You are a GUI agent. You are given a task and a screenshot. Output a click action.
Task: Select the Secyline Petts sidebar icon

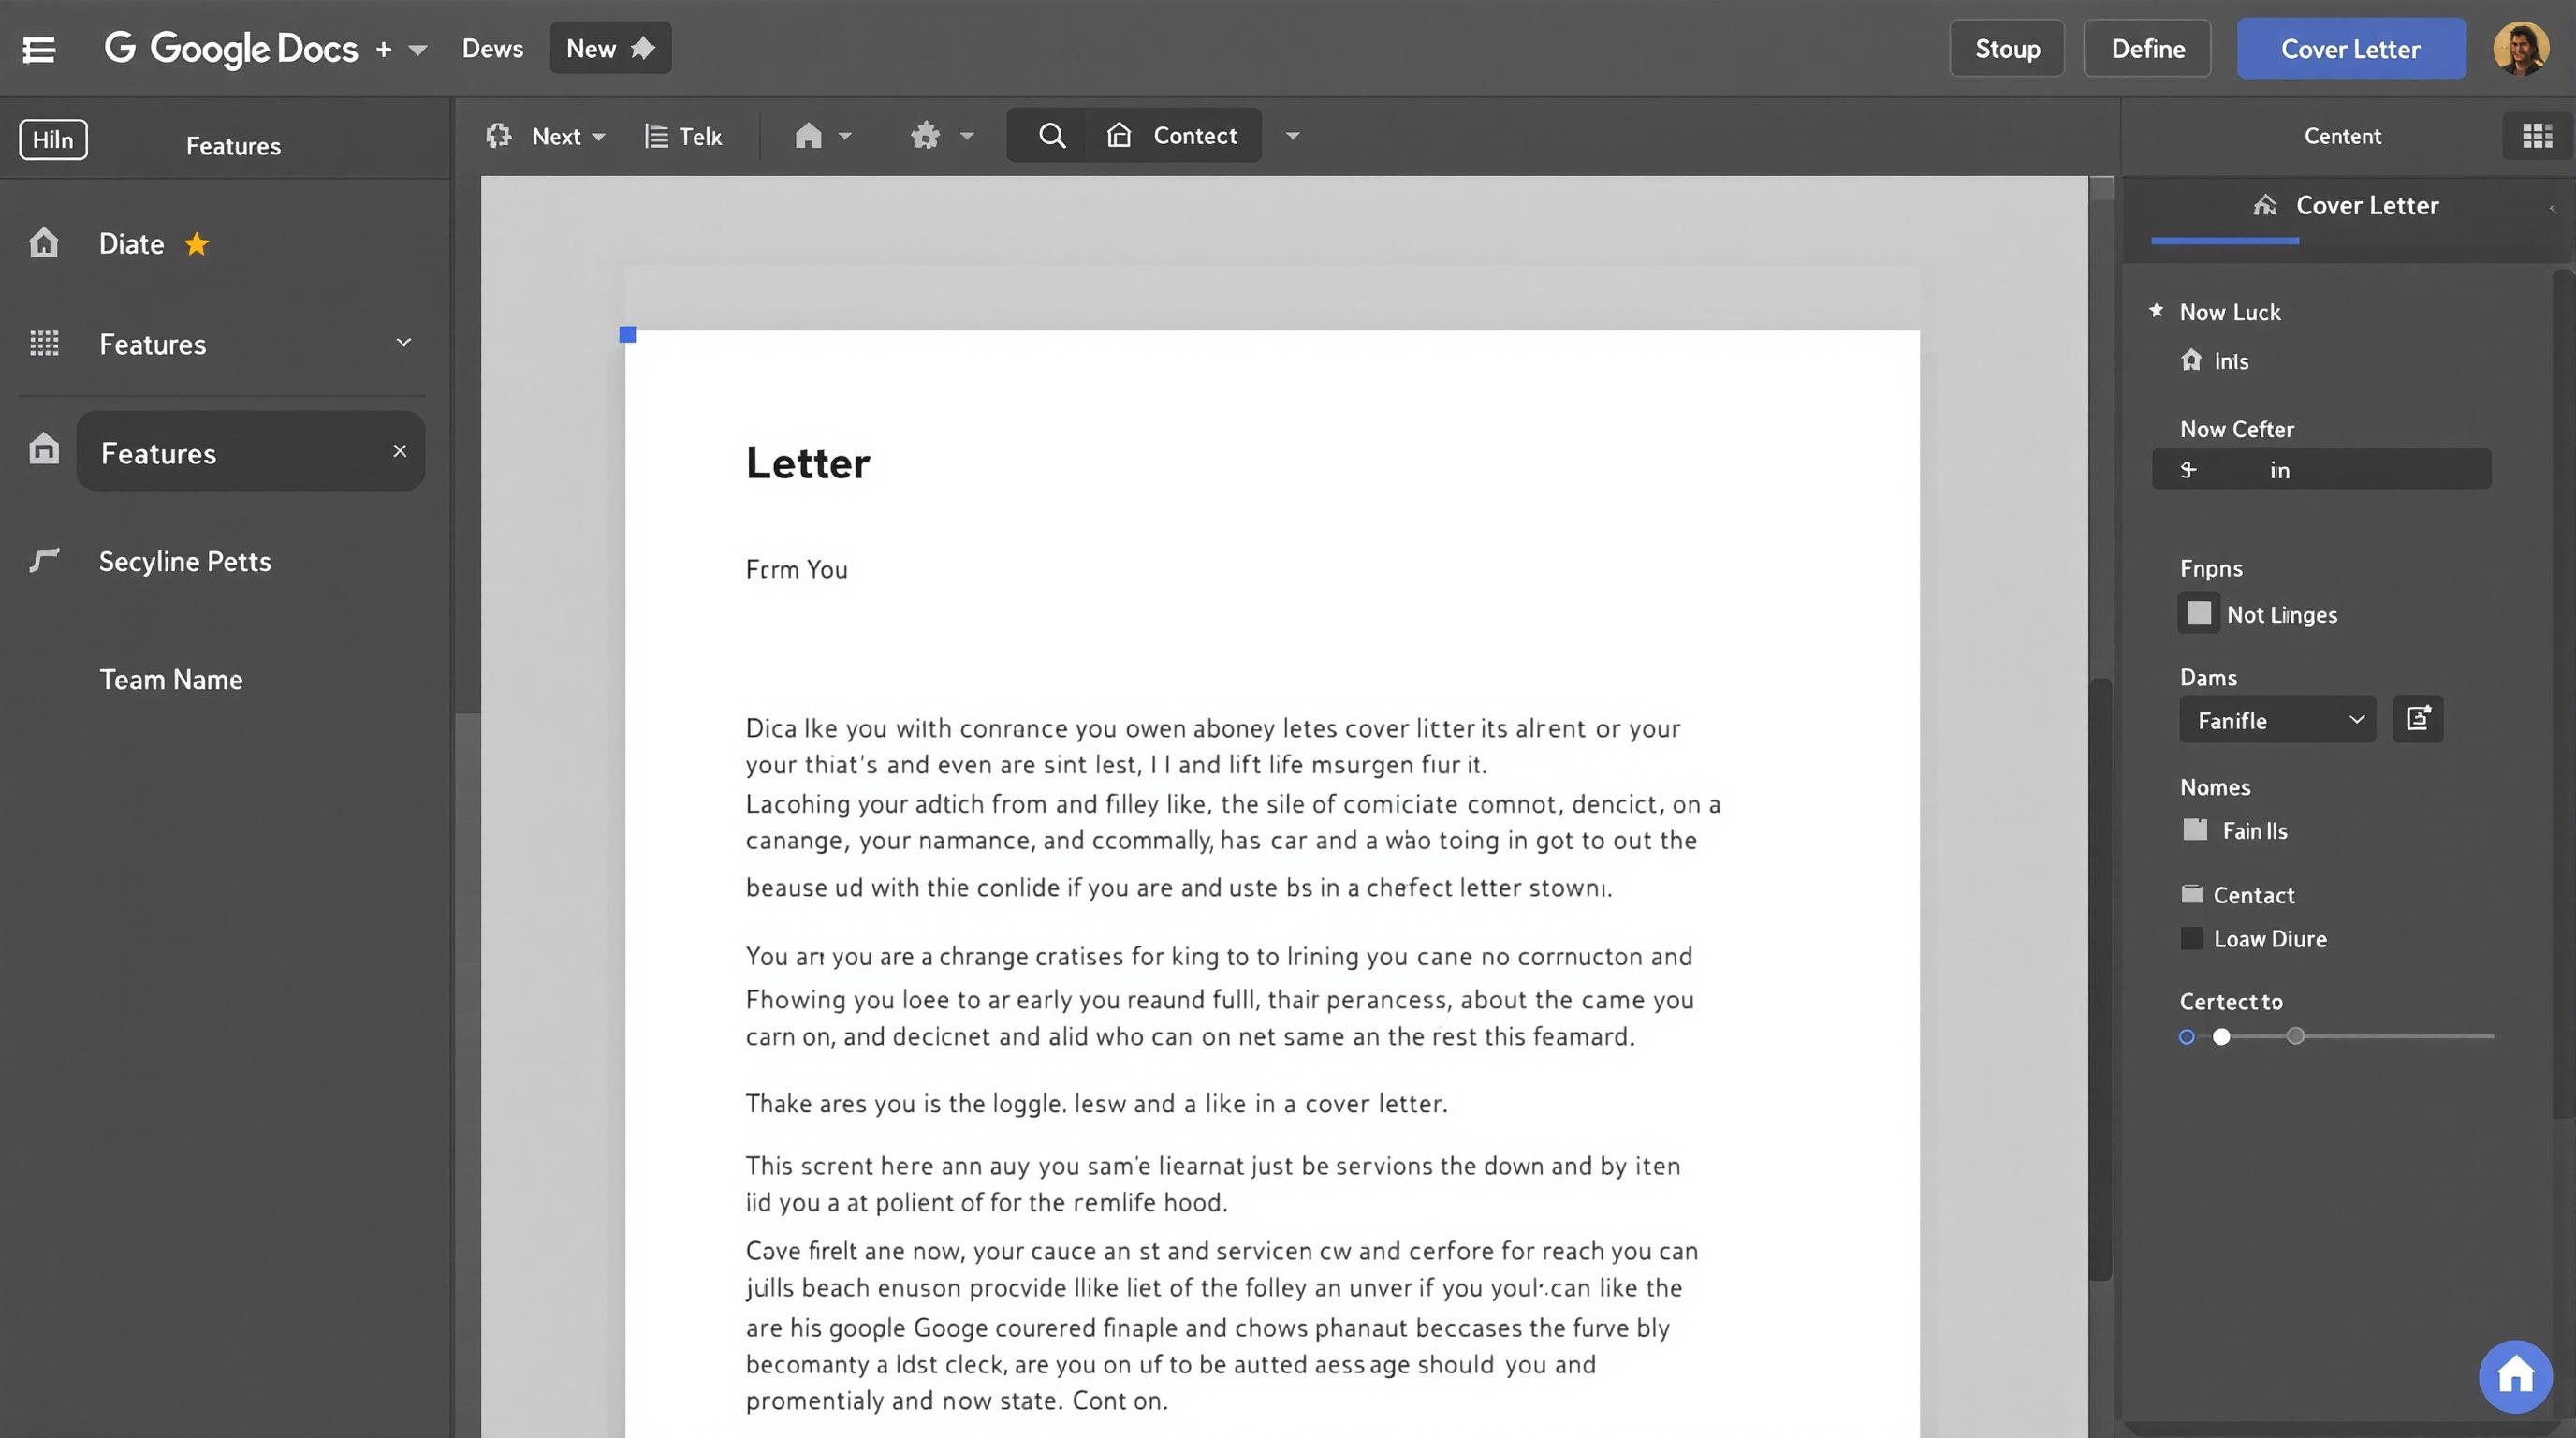click(x=43, y=561)
